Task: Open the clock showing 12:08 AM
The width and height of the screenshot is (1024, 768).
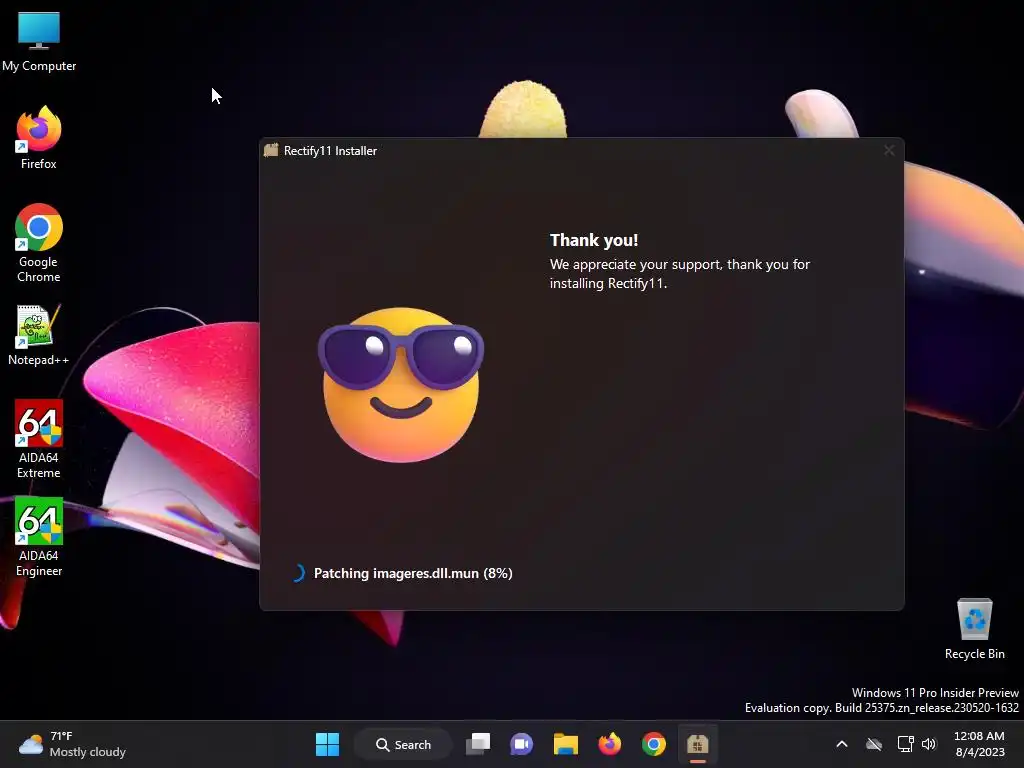Action: pyautogui.click(x=979, y=744)
